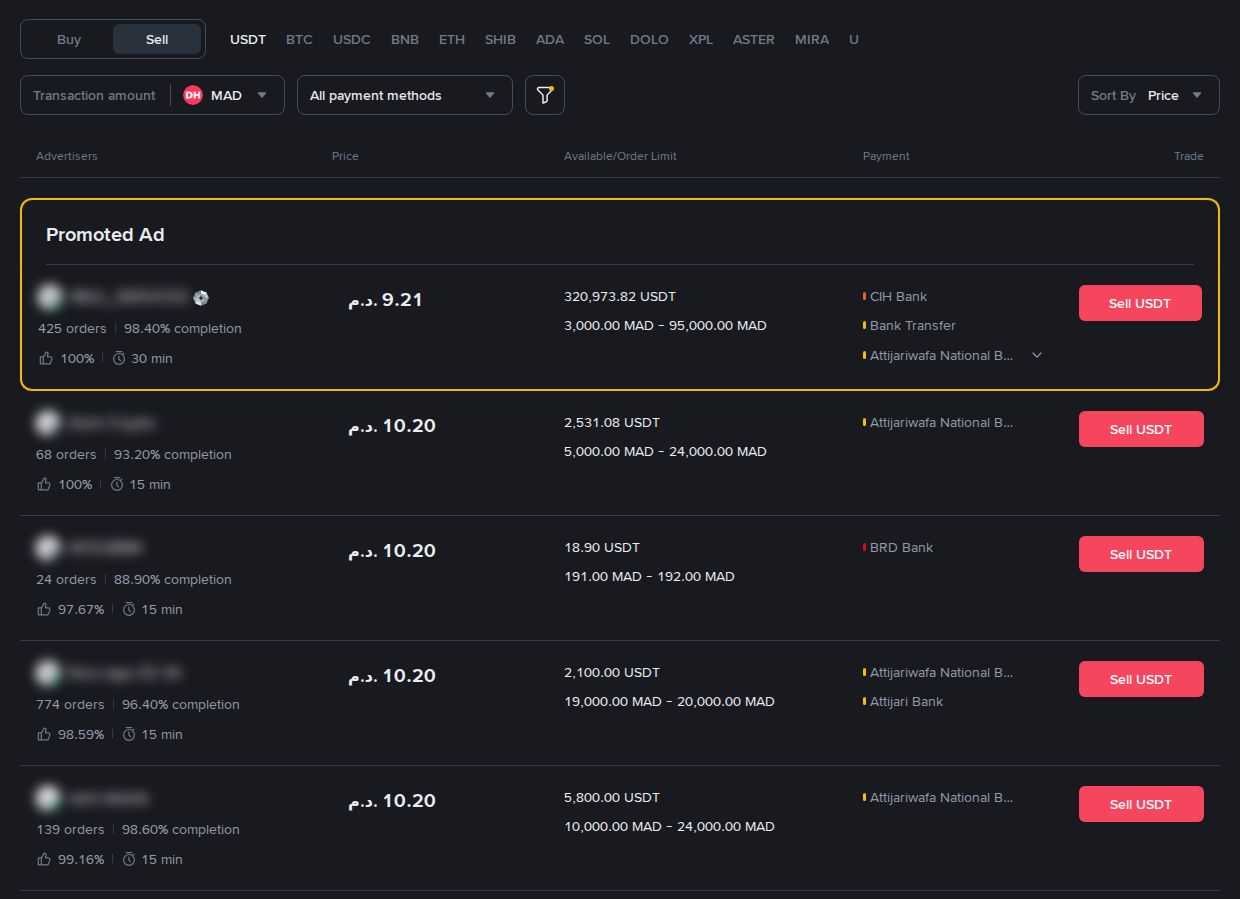
Task: Click avatar of advertiser with 139 orders
Action: tap(46, 798)
